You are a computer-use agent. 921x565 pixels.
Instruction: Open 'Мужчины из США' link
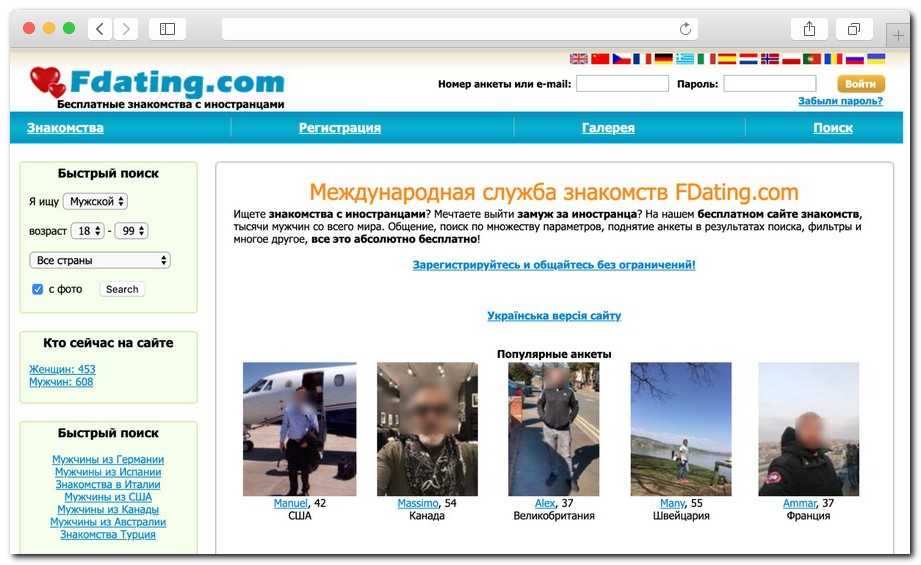(108, 497)
